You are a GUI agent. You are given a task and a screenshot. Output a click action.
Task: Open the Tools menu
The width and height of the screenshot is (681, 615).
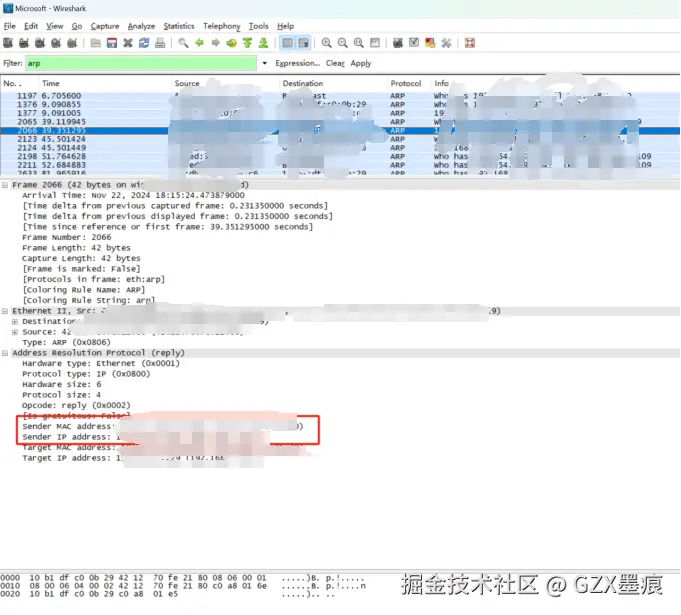coord(258,26)
